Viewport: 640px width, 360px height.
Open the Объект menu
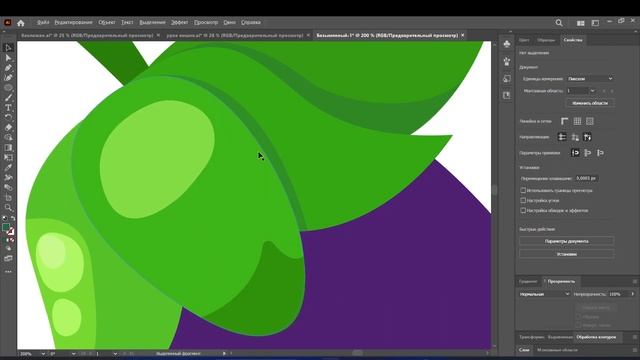tap(107, 22)
